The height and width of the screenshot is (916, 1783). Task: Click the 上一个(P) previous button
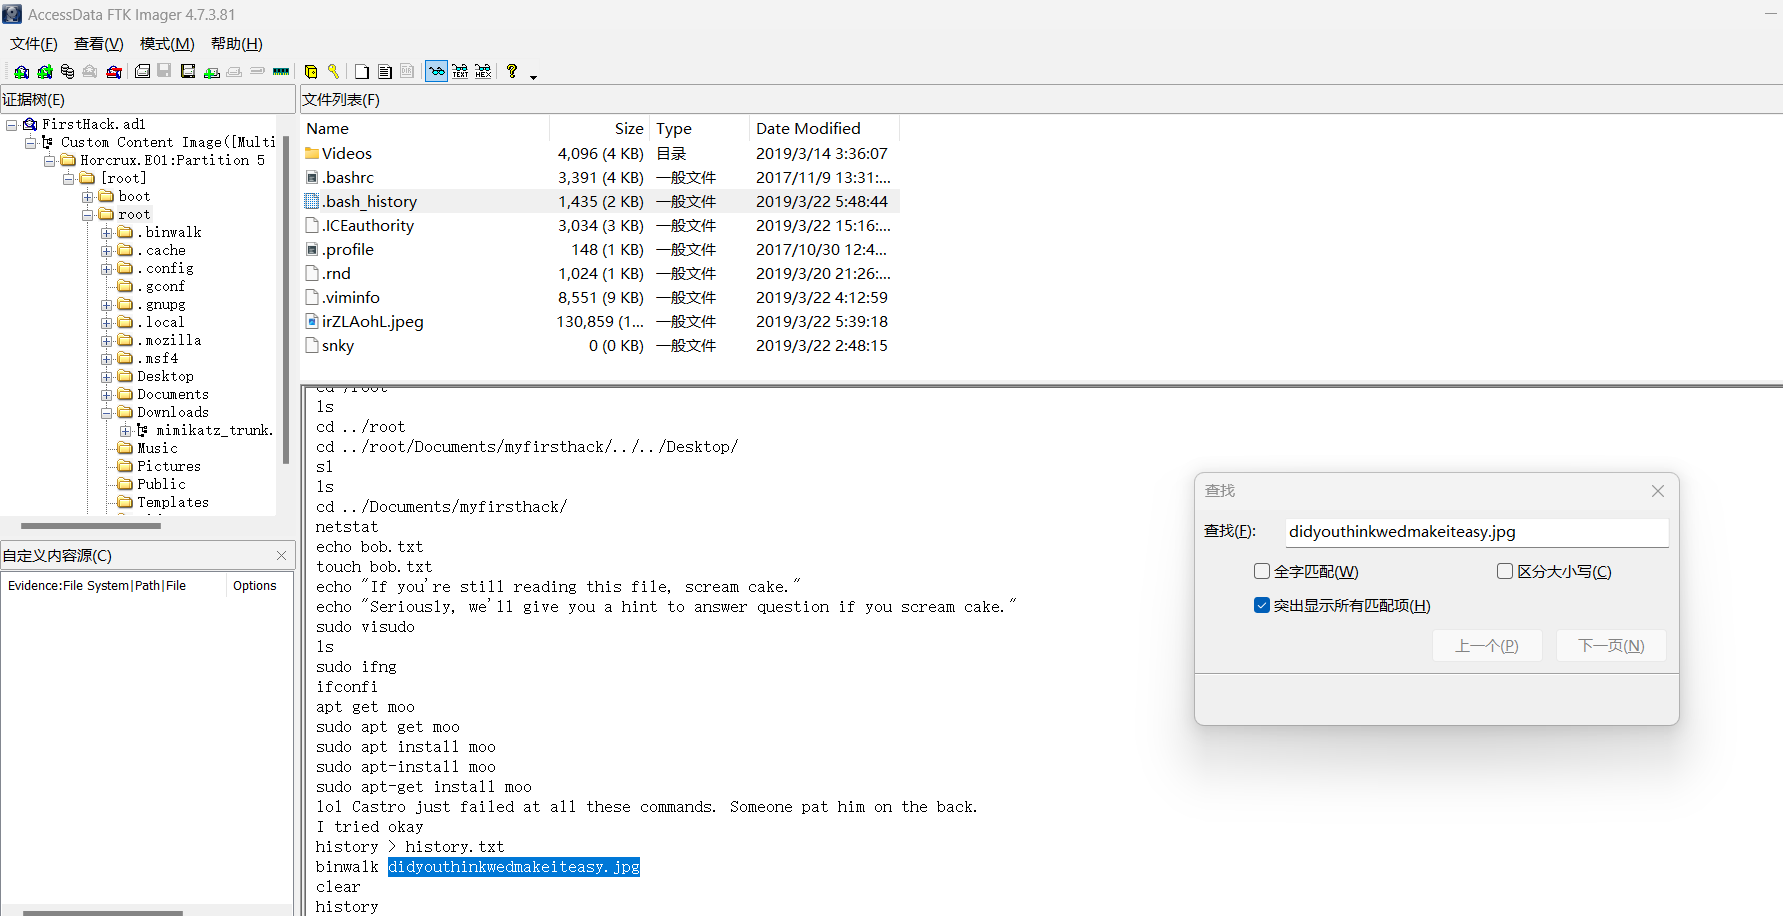(1487, 646)
